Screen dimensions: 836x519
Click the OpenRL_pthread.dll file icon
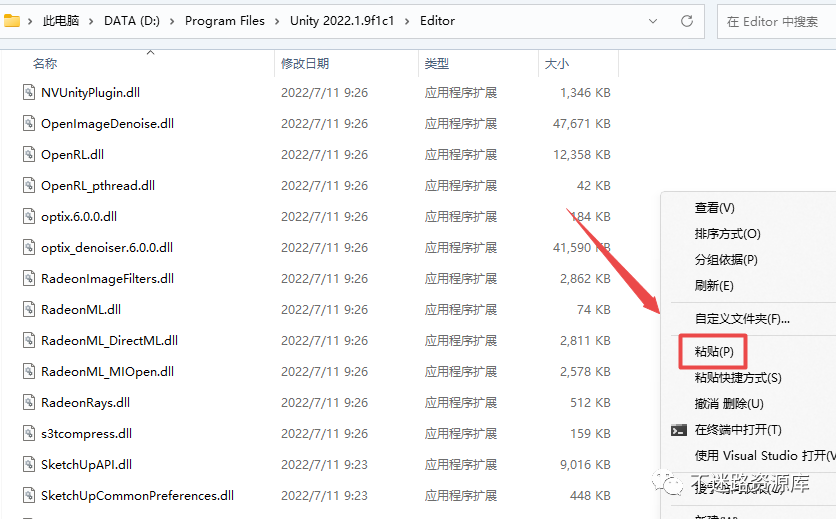[29, 185]
